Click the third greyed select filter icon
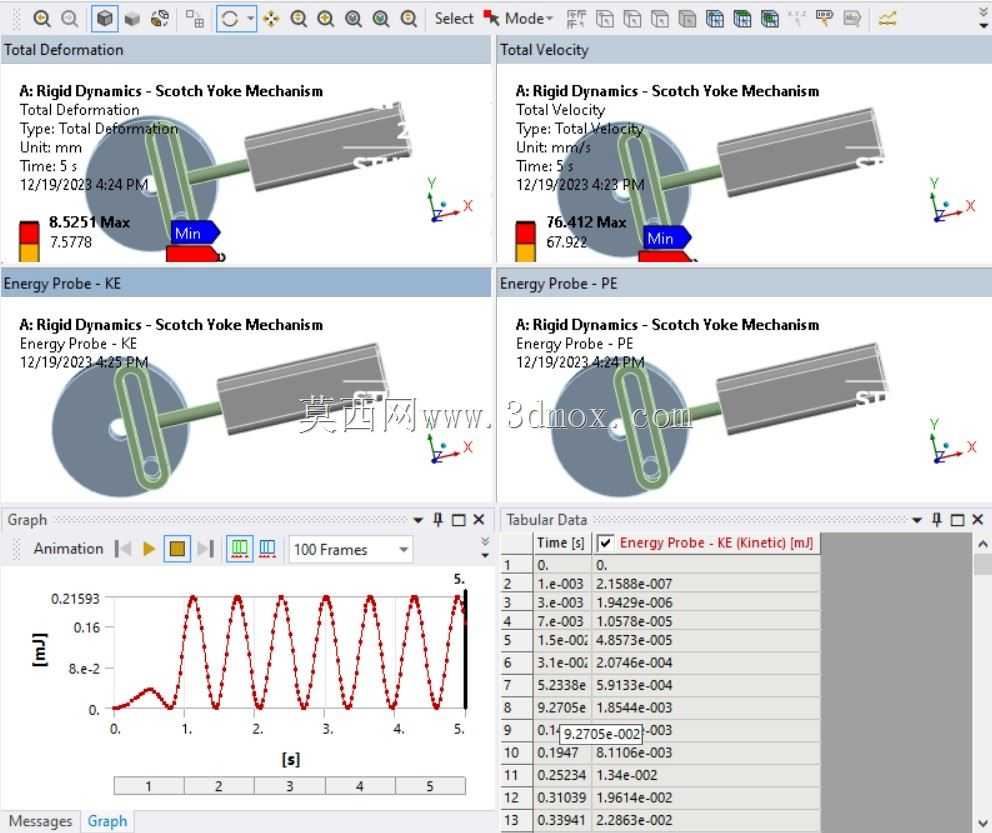Image resolution: width=992 pixels, height=833 pixels. click(x=659, y=19)
